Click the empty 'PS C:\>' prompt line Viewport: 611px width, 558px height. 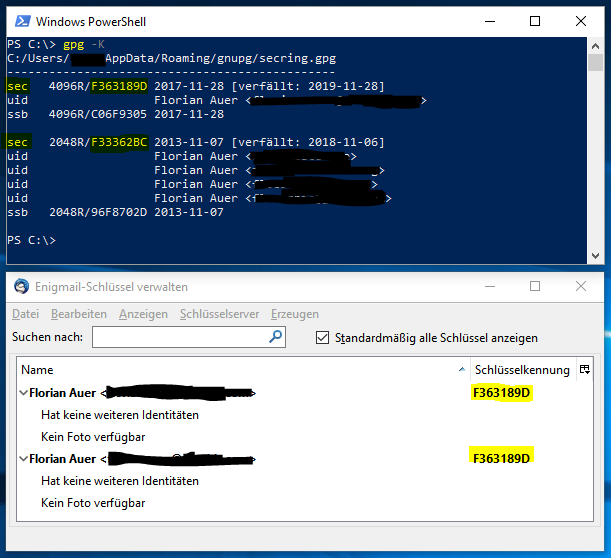(x=31, y=240)
